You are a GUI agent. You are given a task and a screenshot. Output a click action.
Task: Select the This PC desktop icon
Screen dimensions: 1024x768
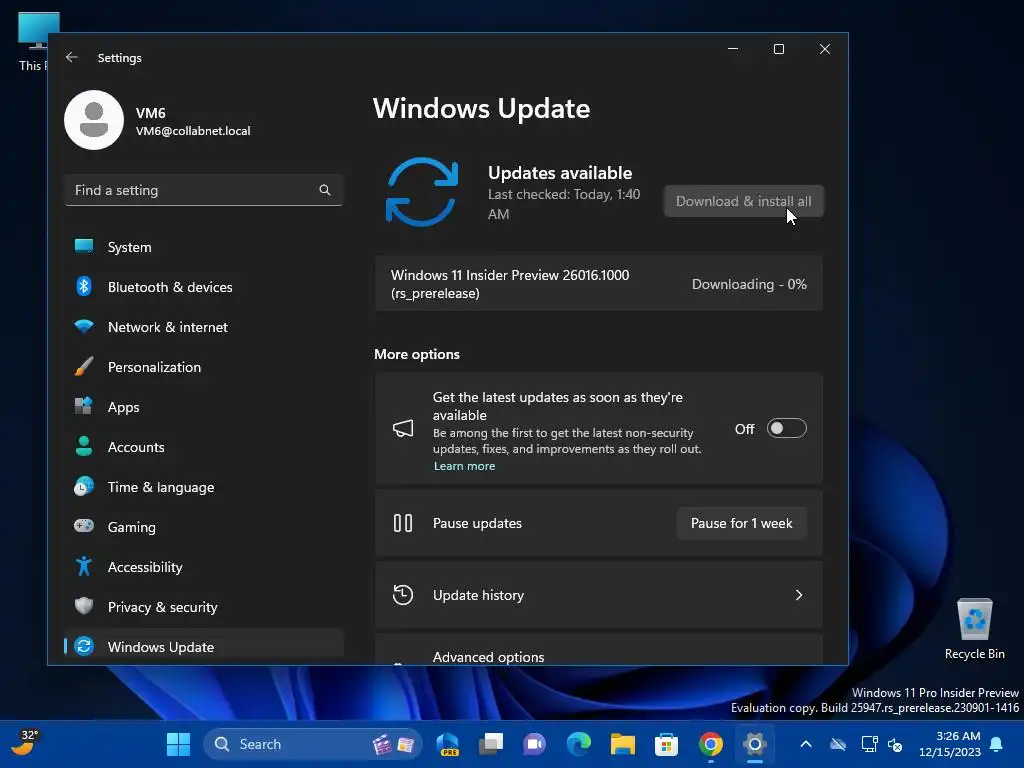click(33, 42)
